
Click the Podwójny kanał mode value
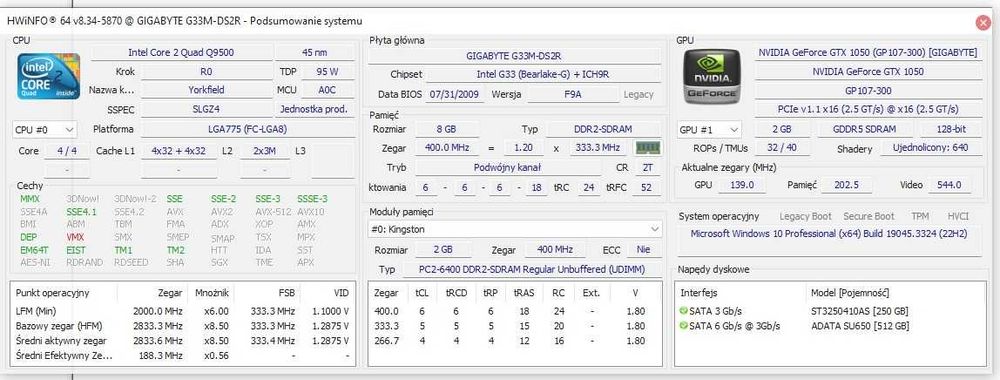click(x=507, y=168)
